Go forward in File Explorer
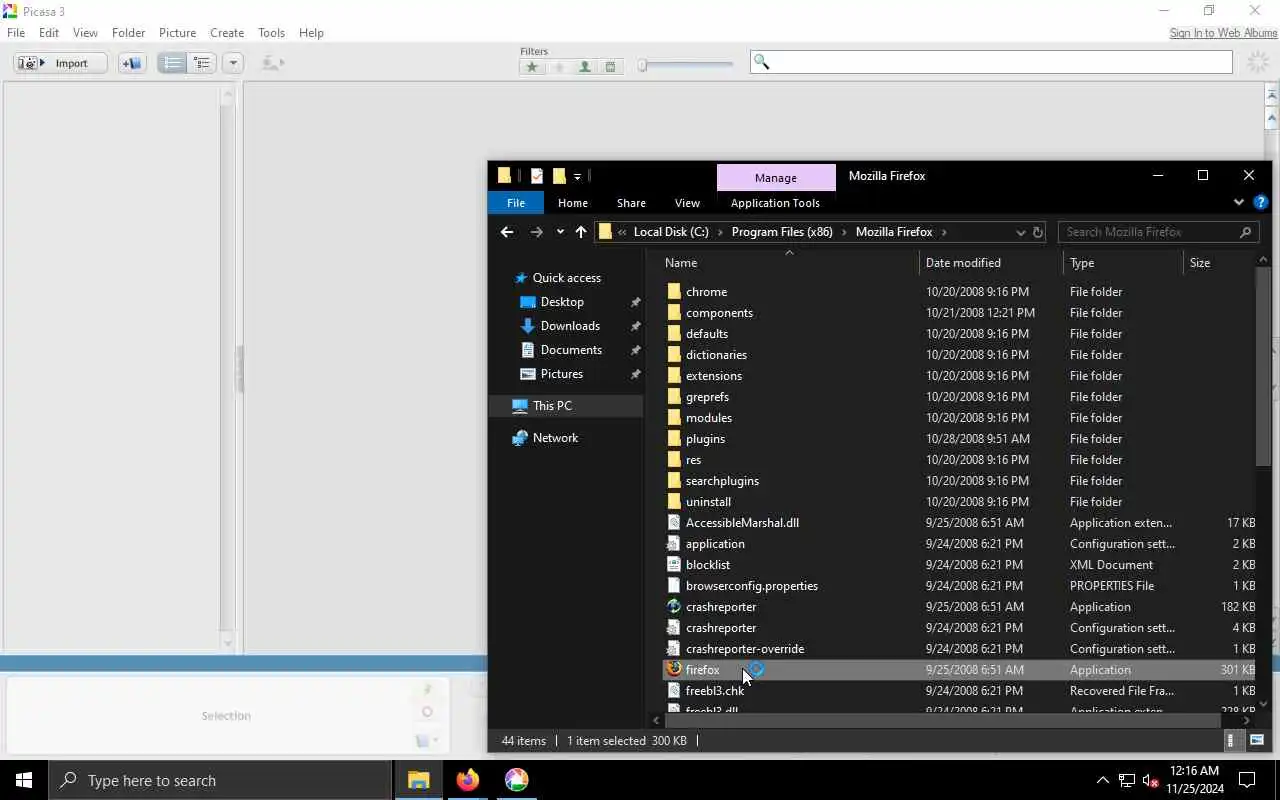 tap(536, 232)
